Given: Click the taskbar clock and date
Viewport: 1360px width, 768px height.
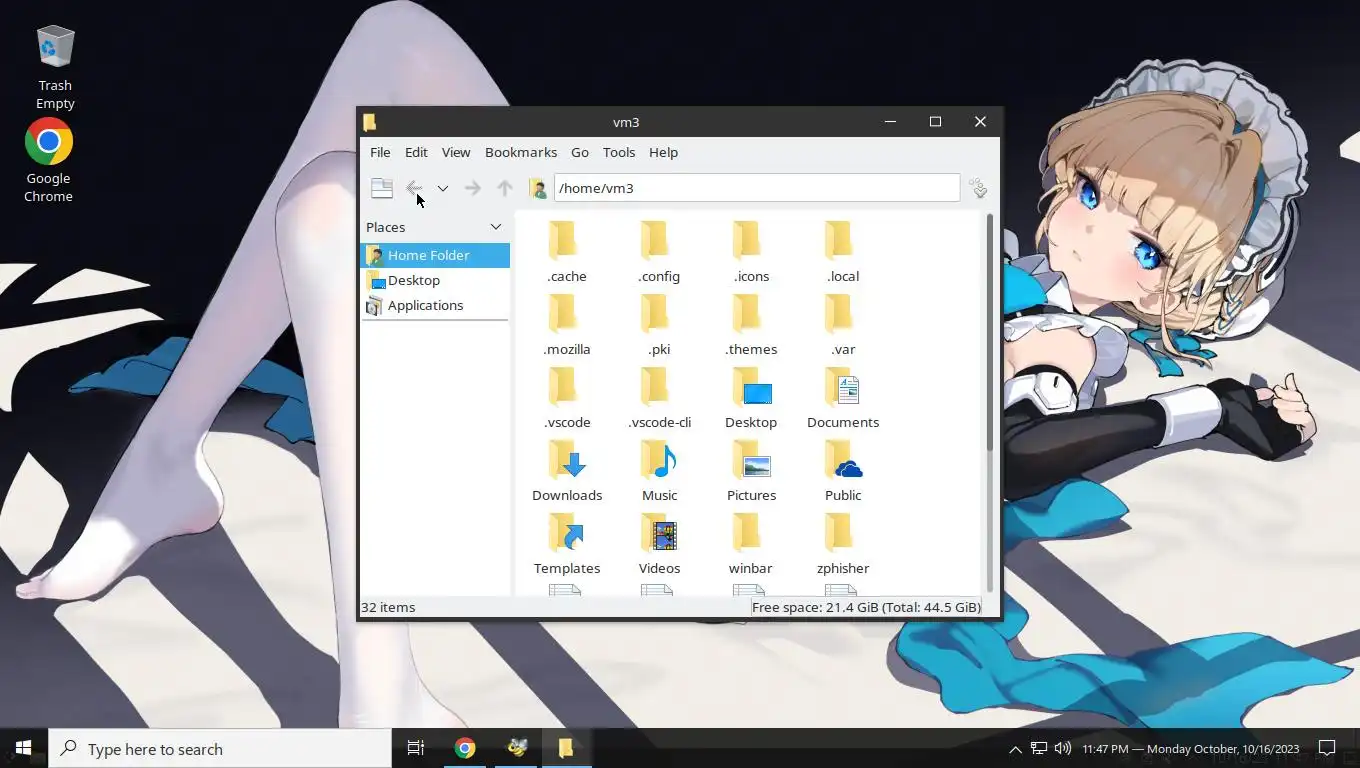Looking at the screenshot, I should click(x=1190, y=749).
